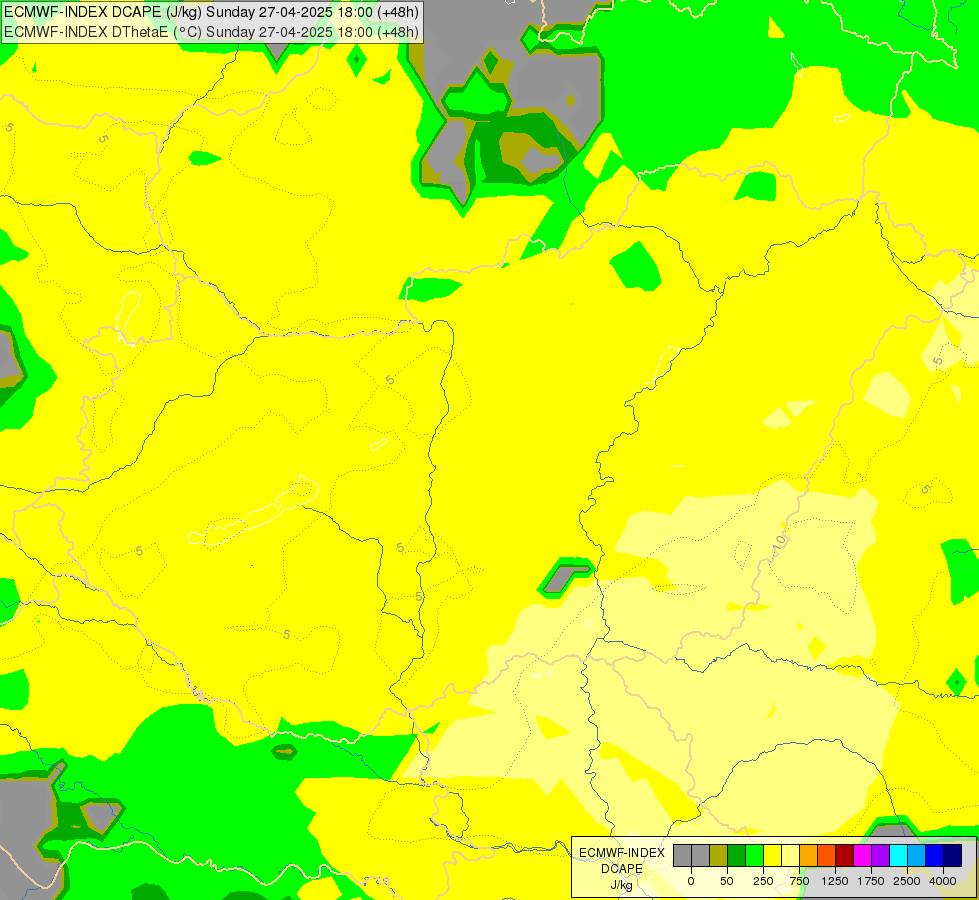
Task: Pick the red-orange legend swatch
Action: pyautogui.click(x=827, y=855)
